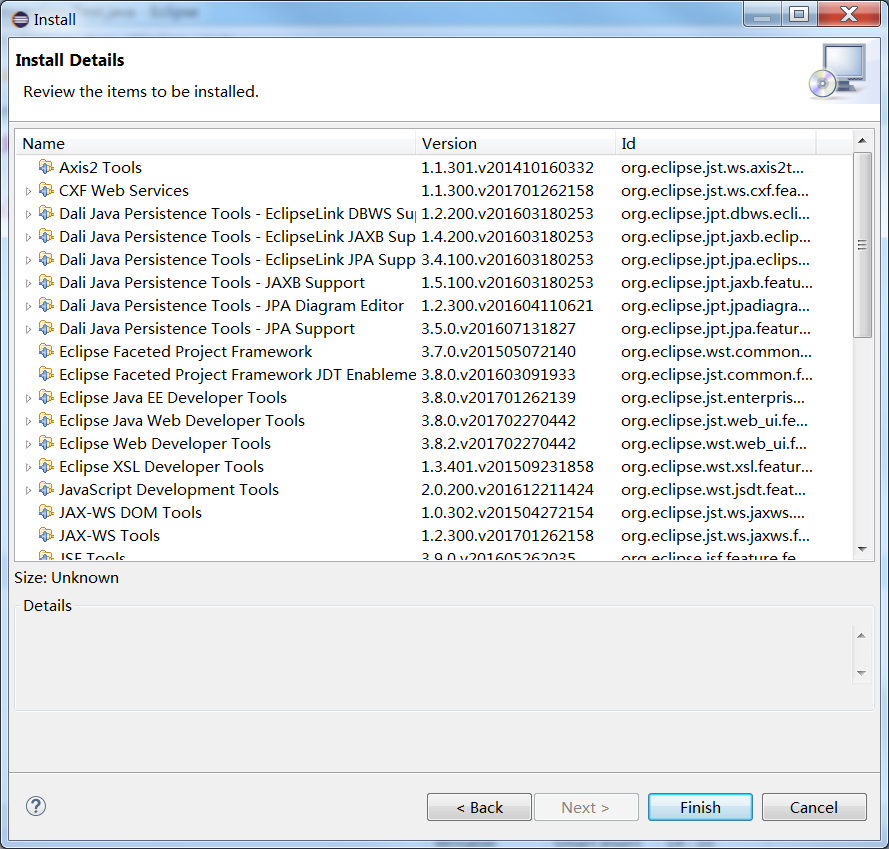Screen dimensions: 889x849
Task: Click version 3.8.2.v201702270442
Action: [x=498, y=443]
